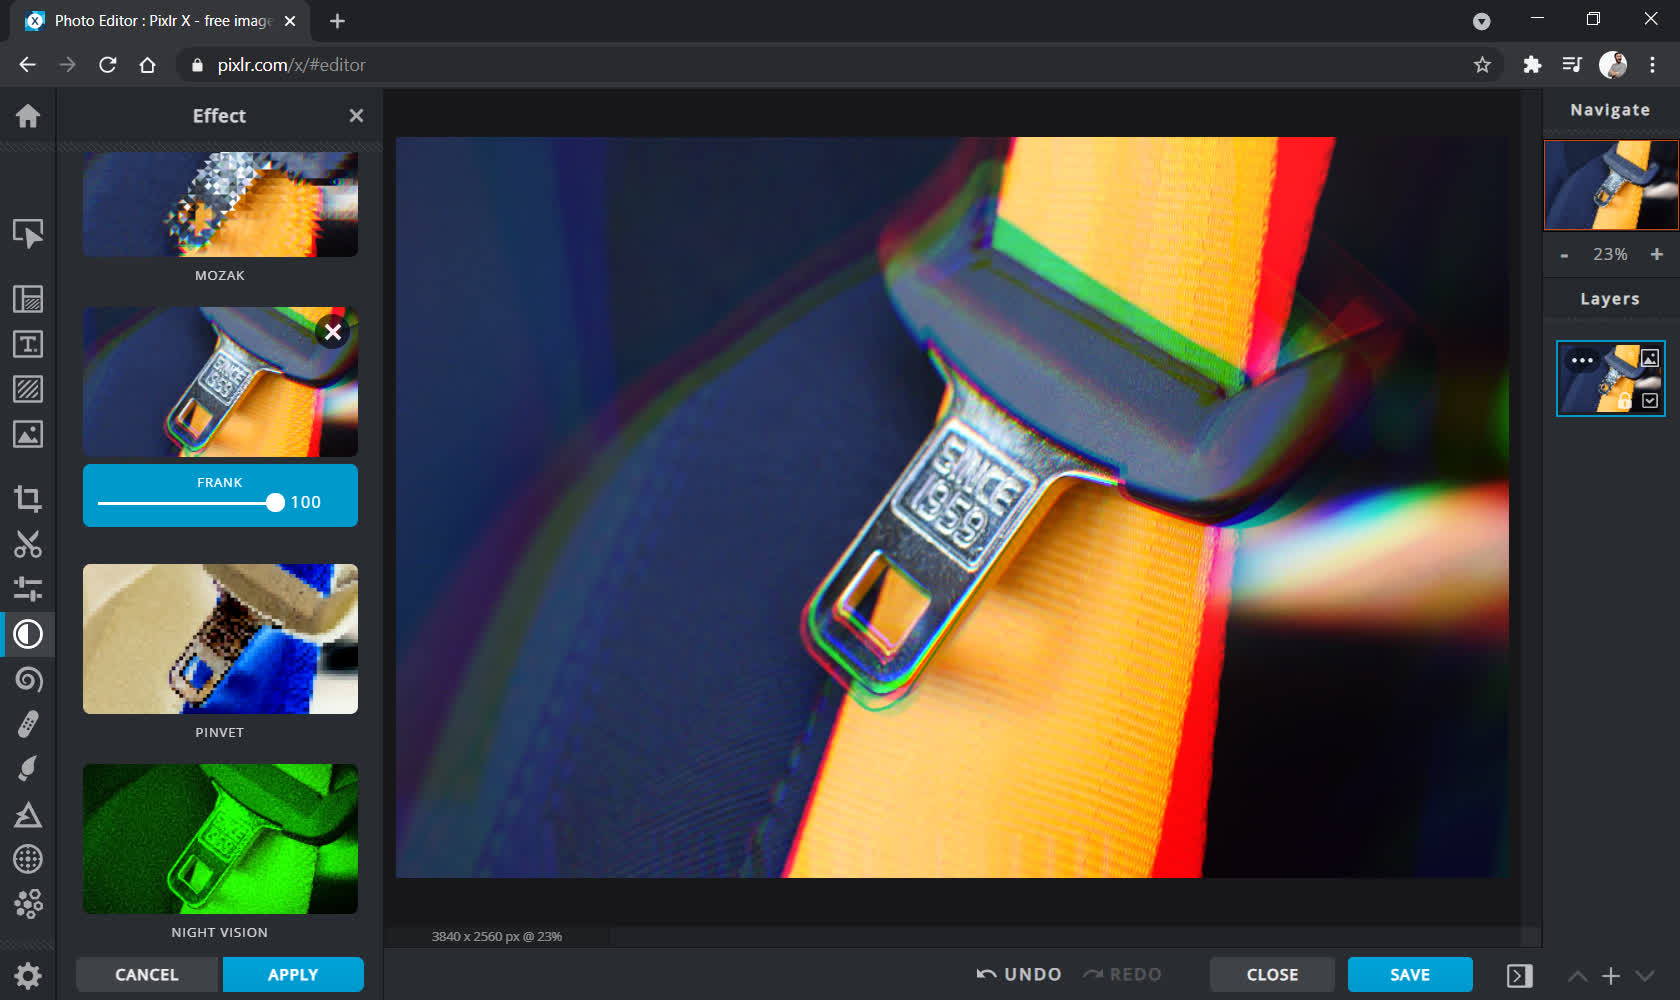Click the Frank effect intensity slider
The width and height of the screenshot is (1680, 1000).
186,503
